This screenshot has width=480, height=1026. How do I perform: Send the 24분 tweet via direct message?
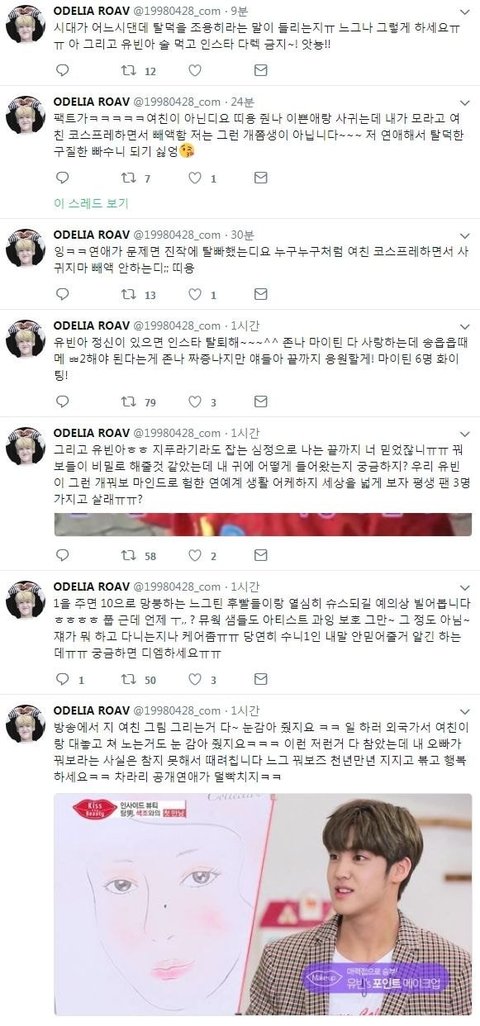tap(261, 177)
